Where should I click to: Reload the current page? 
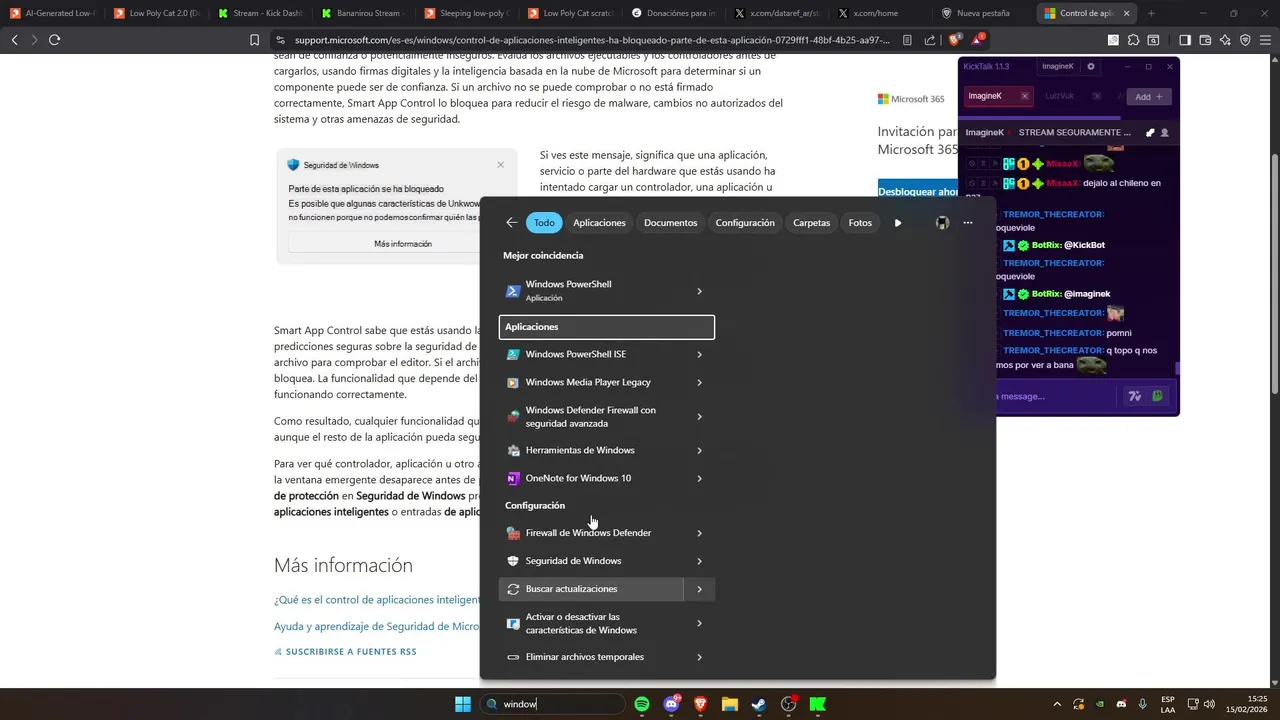54,40
